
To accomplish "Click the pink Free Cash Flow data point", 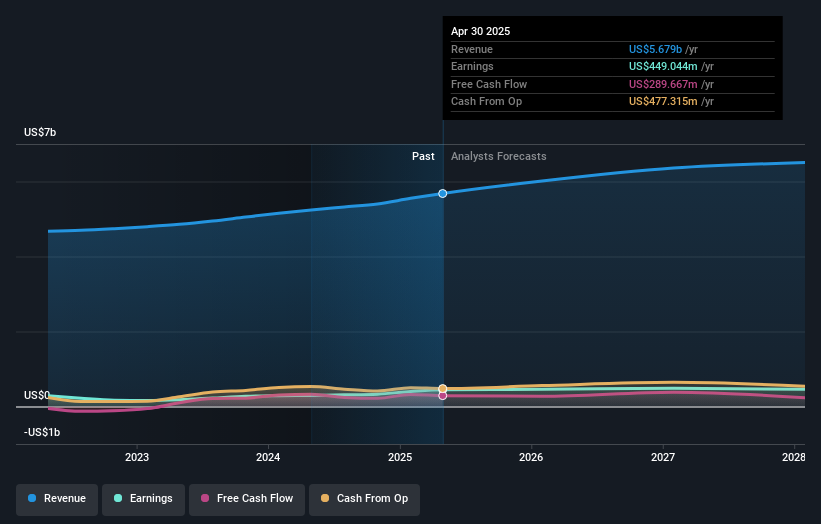I will click(x=443, y=396).
